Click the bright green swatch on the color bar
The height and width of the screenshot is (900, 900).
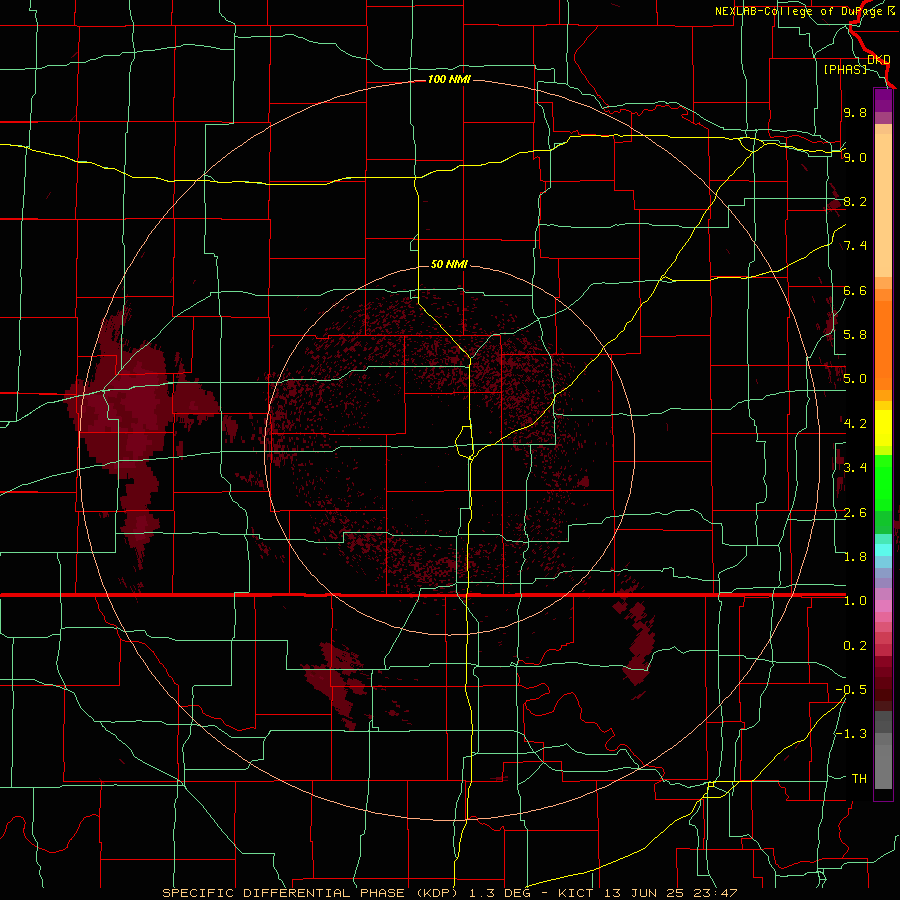click(883, 484)
